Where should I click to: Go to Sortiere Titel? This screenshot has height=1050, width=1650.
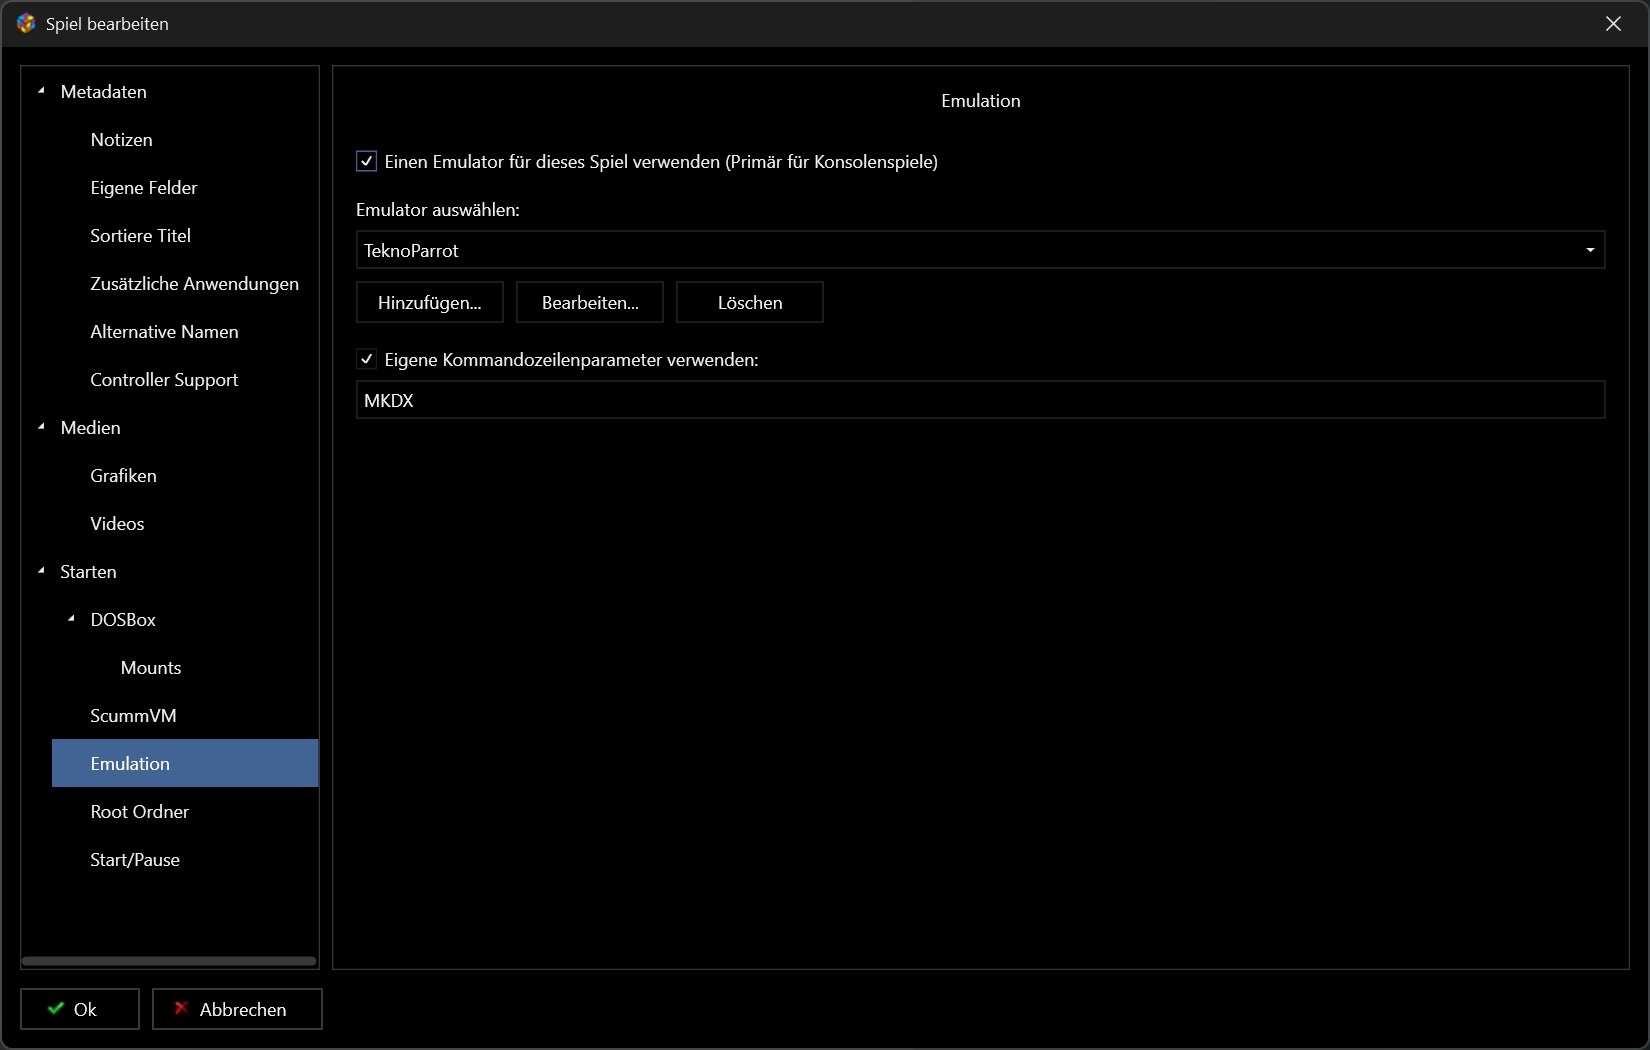pyautogui.click(x=140, y=235)
